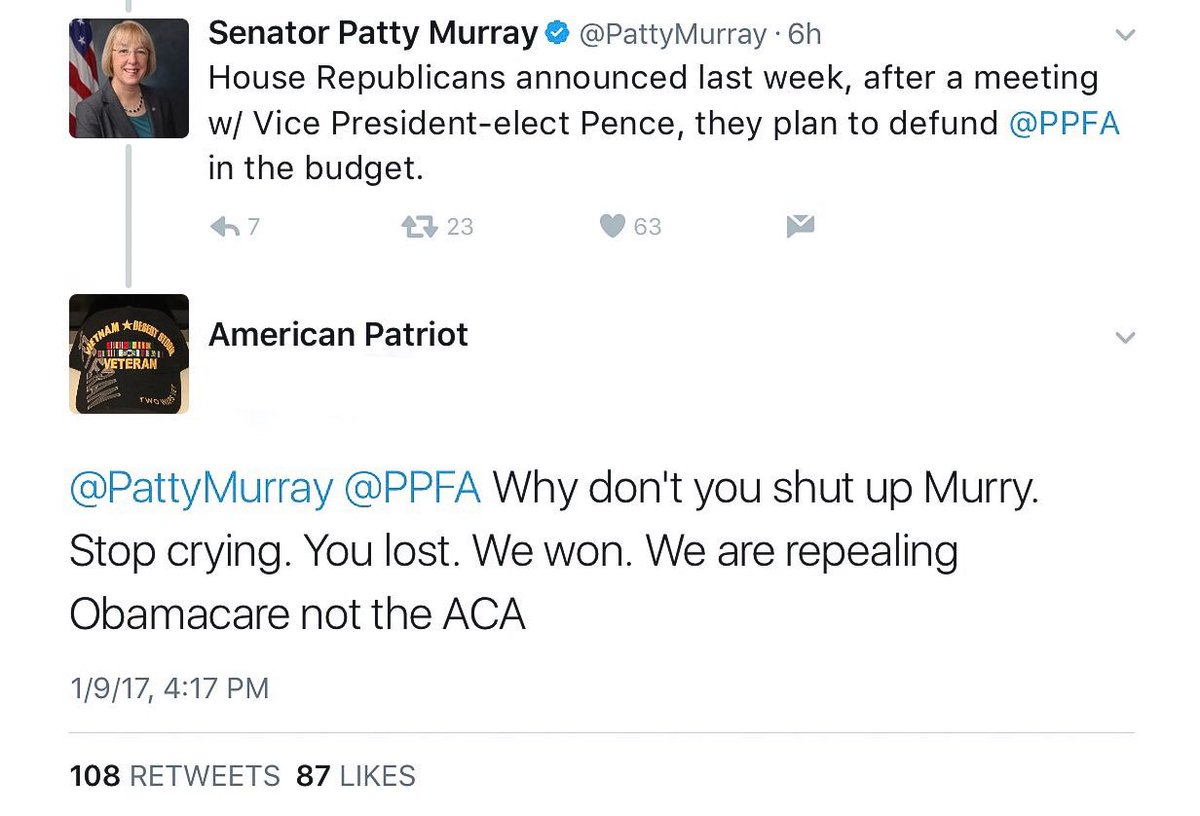Expand options chevron on Patty Murray's tweet

pos(1125,36)
